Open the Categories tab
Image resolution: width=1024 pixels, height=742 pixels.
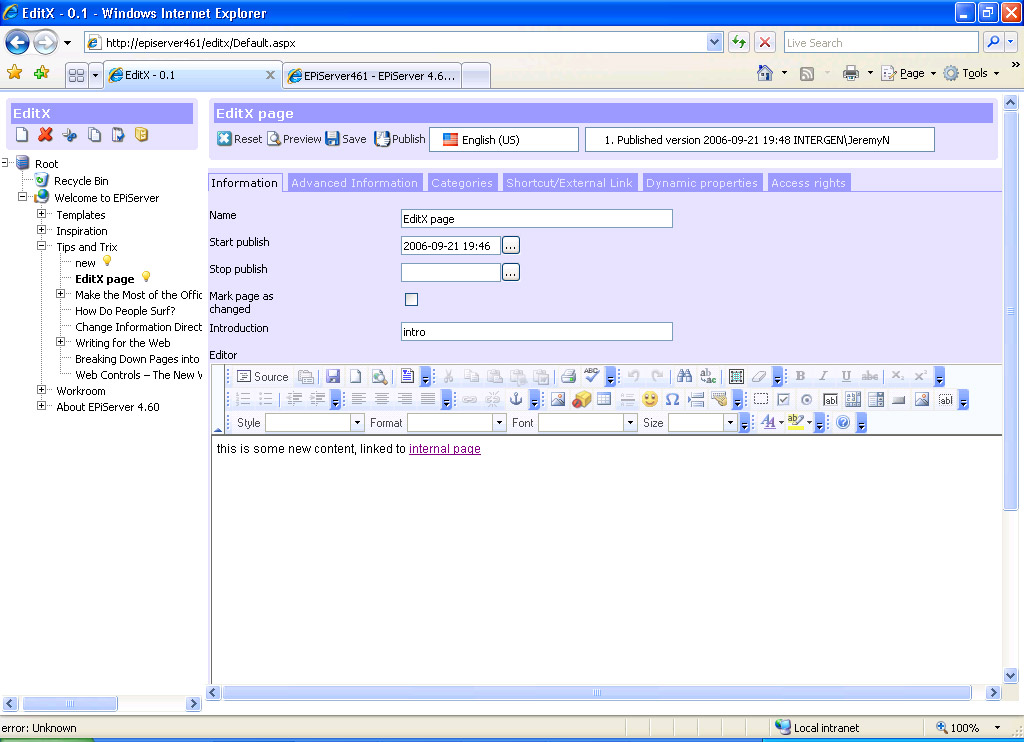coord(462,183)
